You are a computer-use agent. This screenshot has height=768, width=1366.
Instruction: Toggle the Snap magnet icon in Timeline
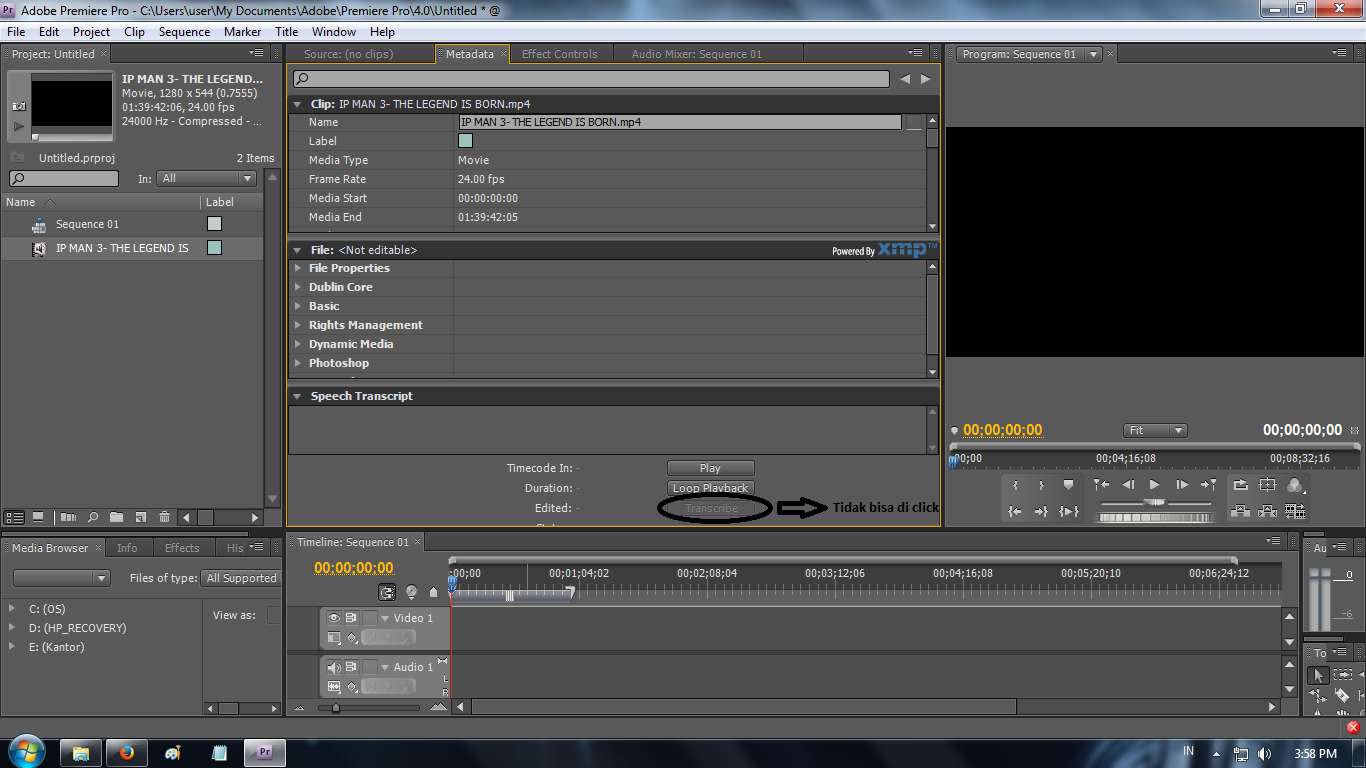click(387, 592)
